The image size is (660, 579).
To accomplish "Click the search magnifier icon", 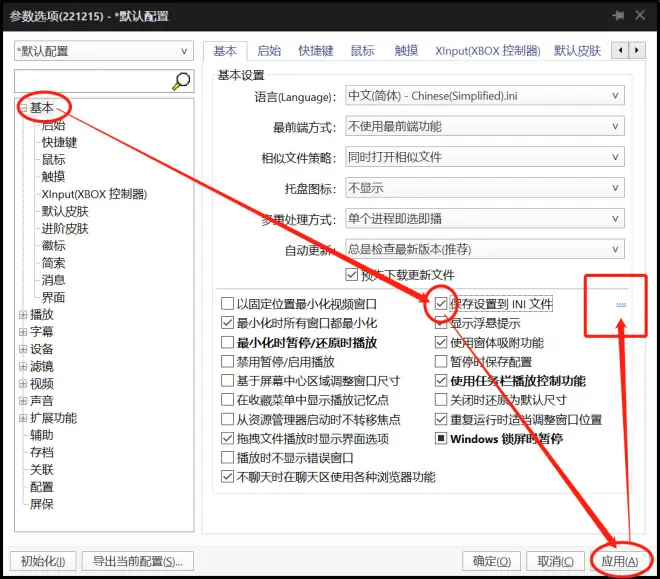I will point(181,81).
